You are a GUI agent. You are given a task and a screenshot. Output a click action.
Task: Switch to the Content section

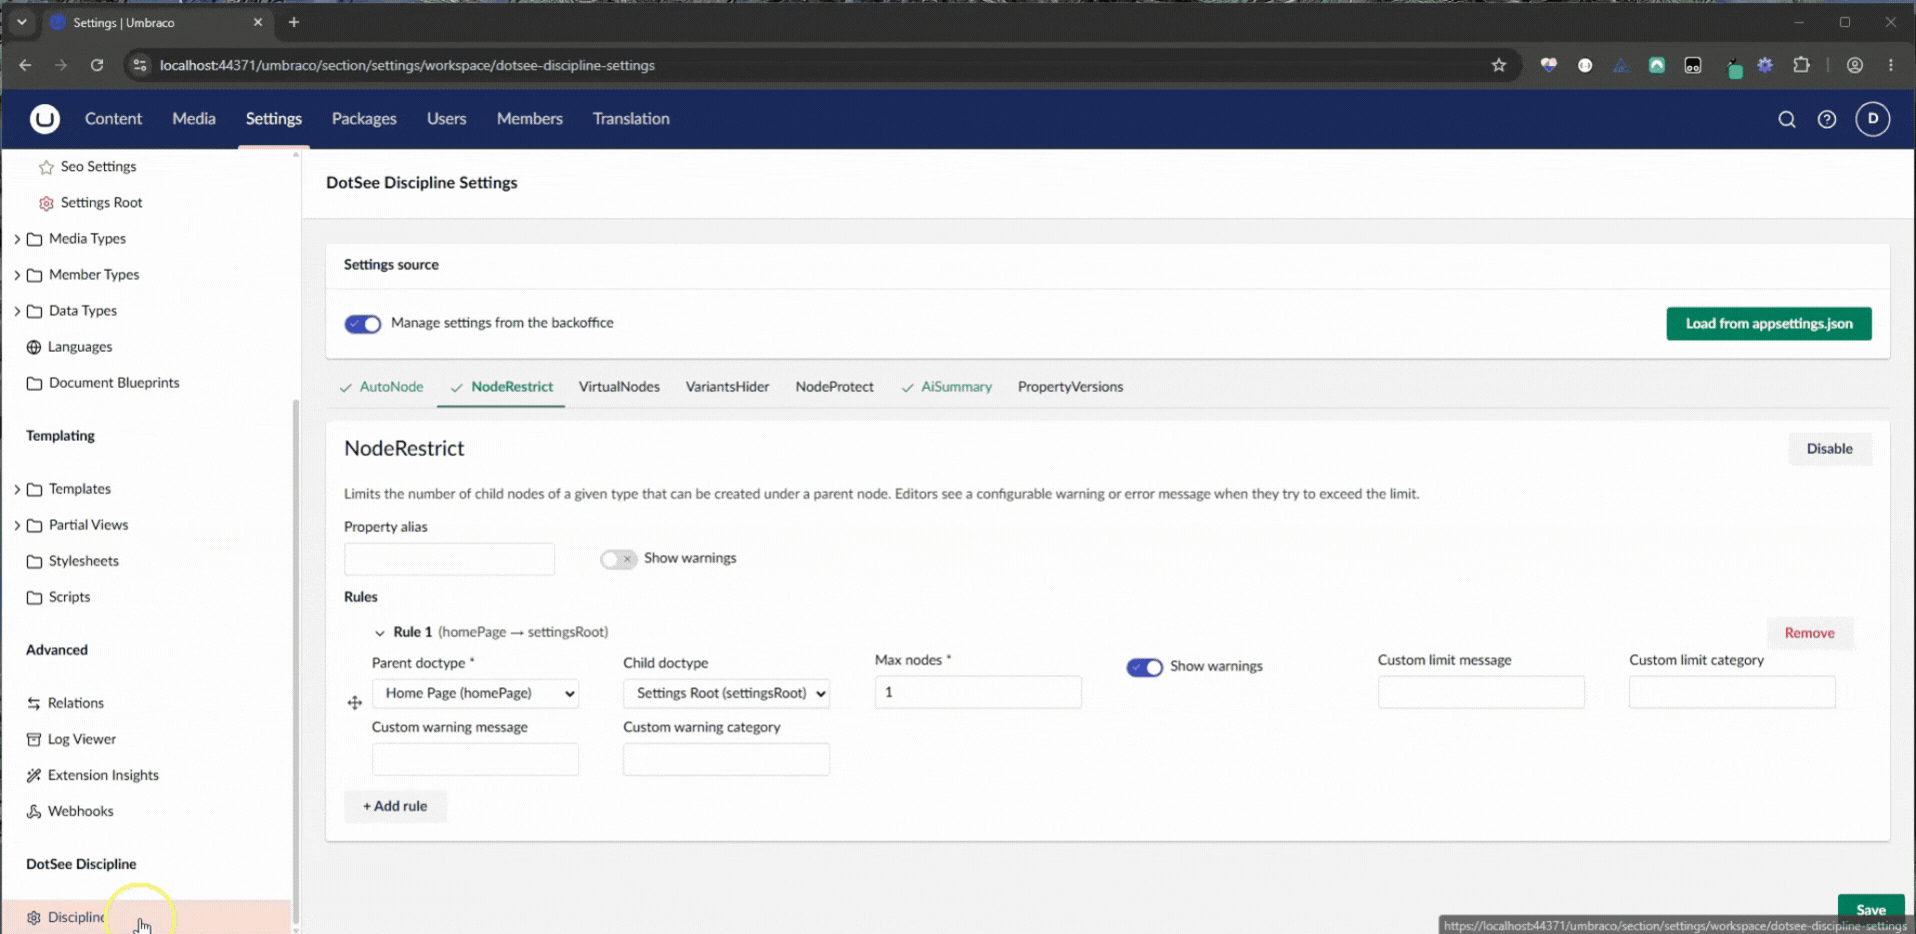pyautogui.click(x=113, y=119)
